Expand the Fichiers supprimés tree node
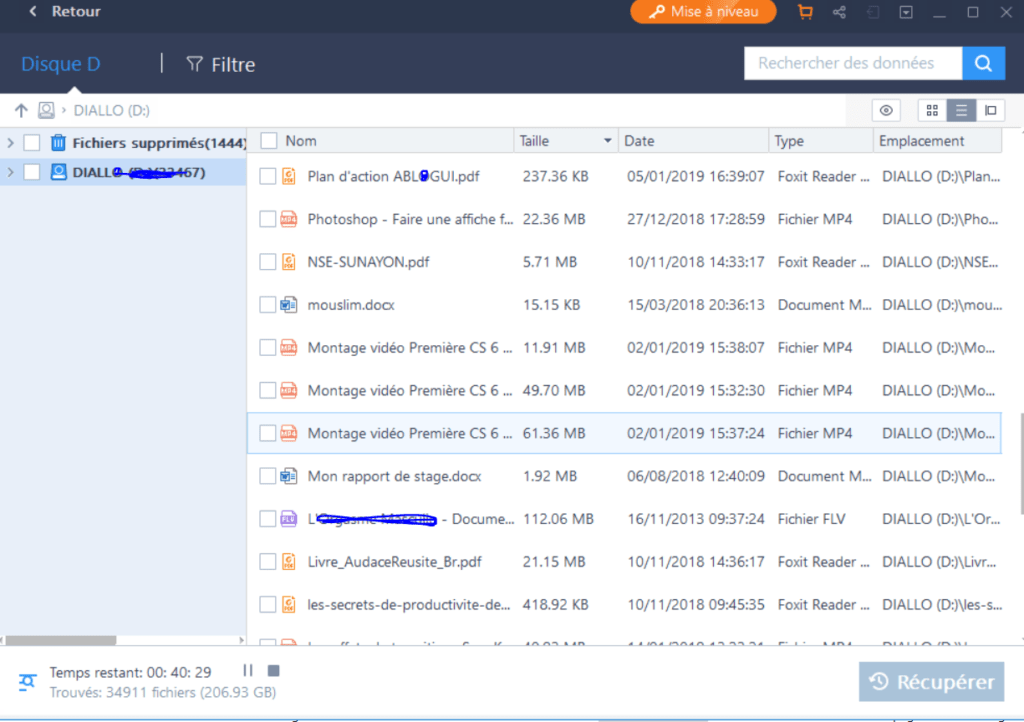Viewport: 1024px width, 722px height. point(11,143)
